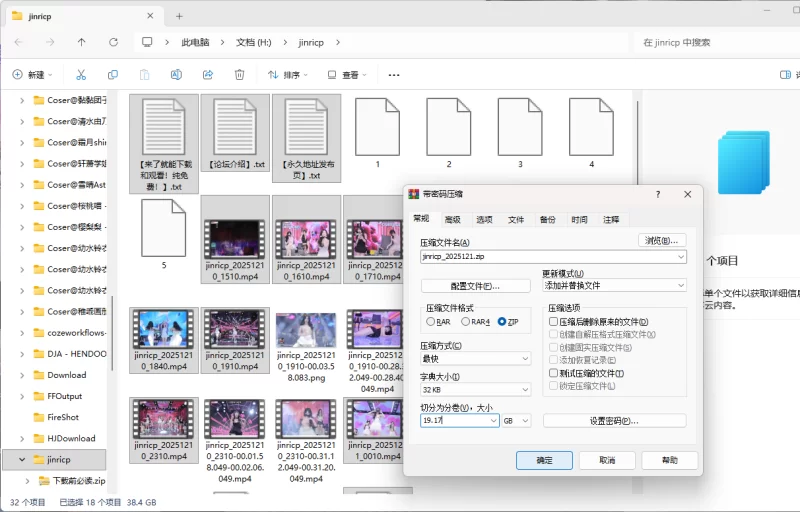Open the GB volume size unit dropdown
The height and width of the screenshot is (512, 800).
pos(517,421)
